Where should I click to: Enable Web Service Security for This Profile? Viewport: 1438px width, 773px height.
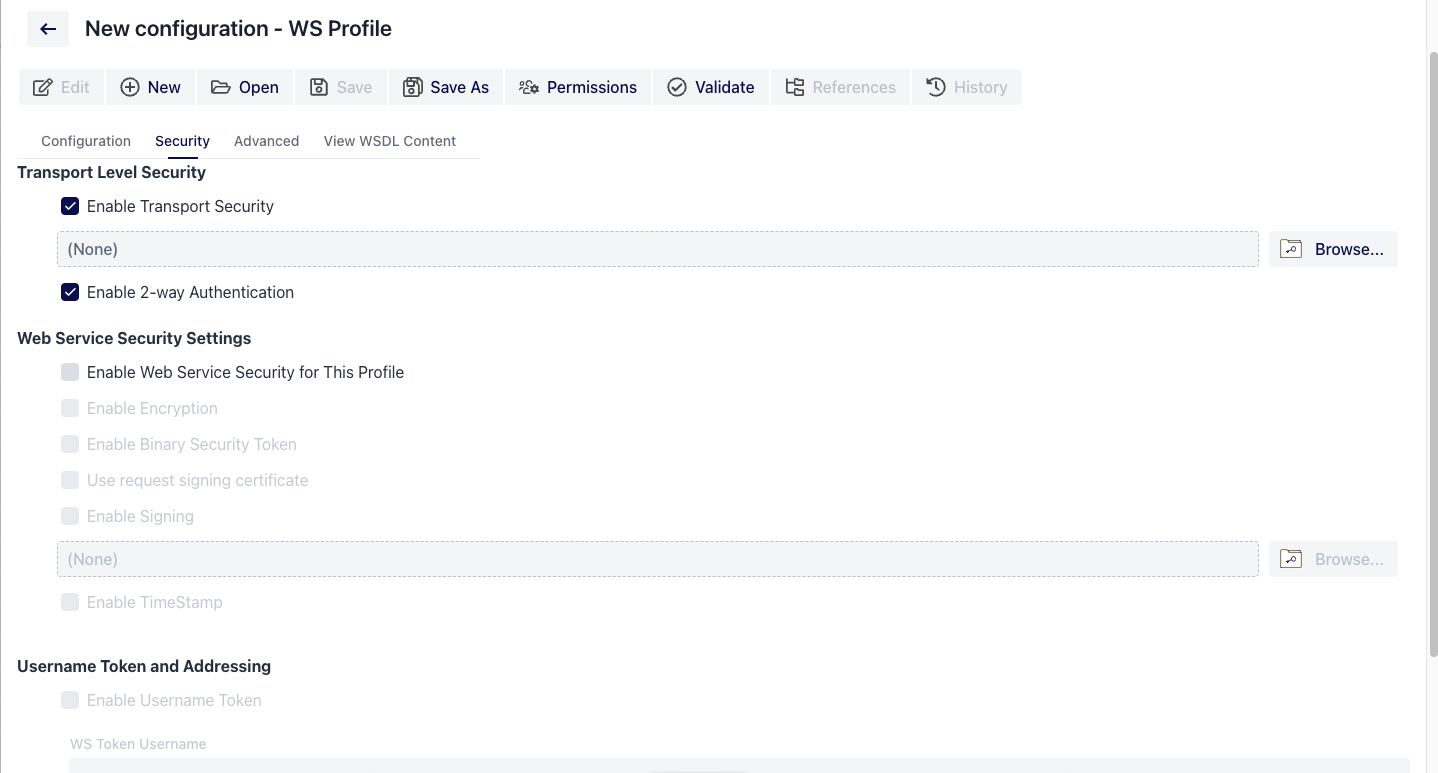[69, 372]
